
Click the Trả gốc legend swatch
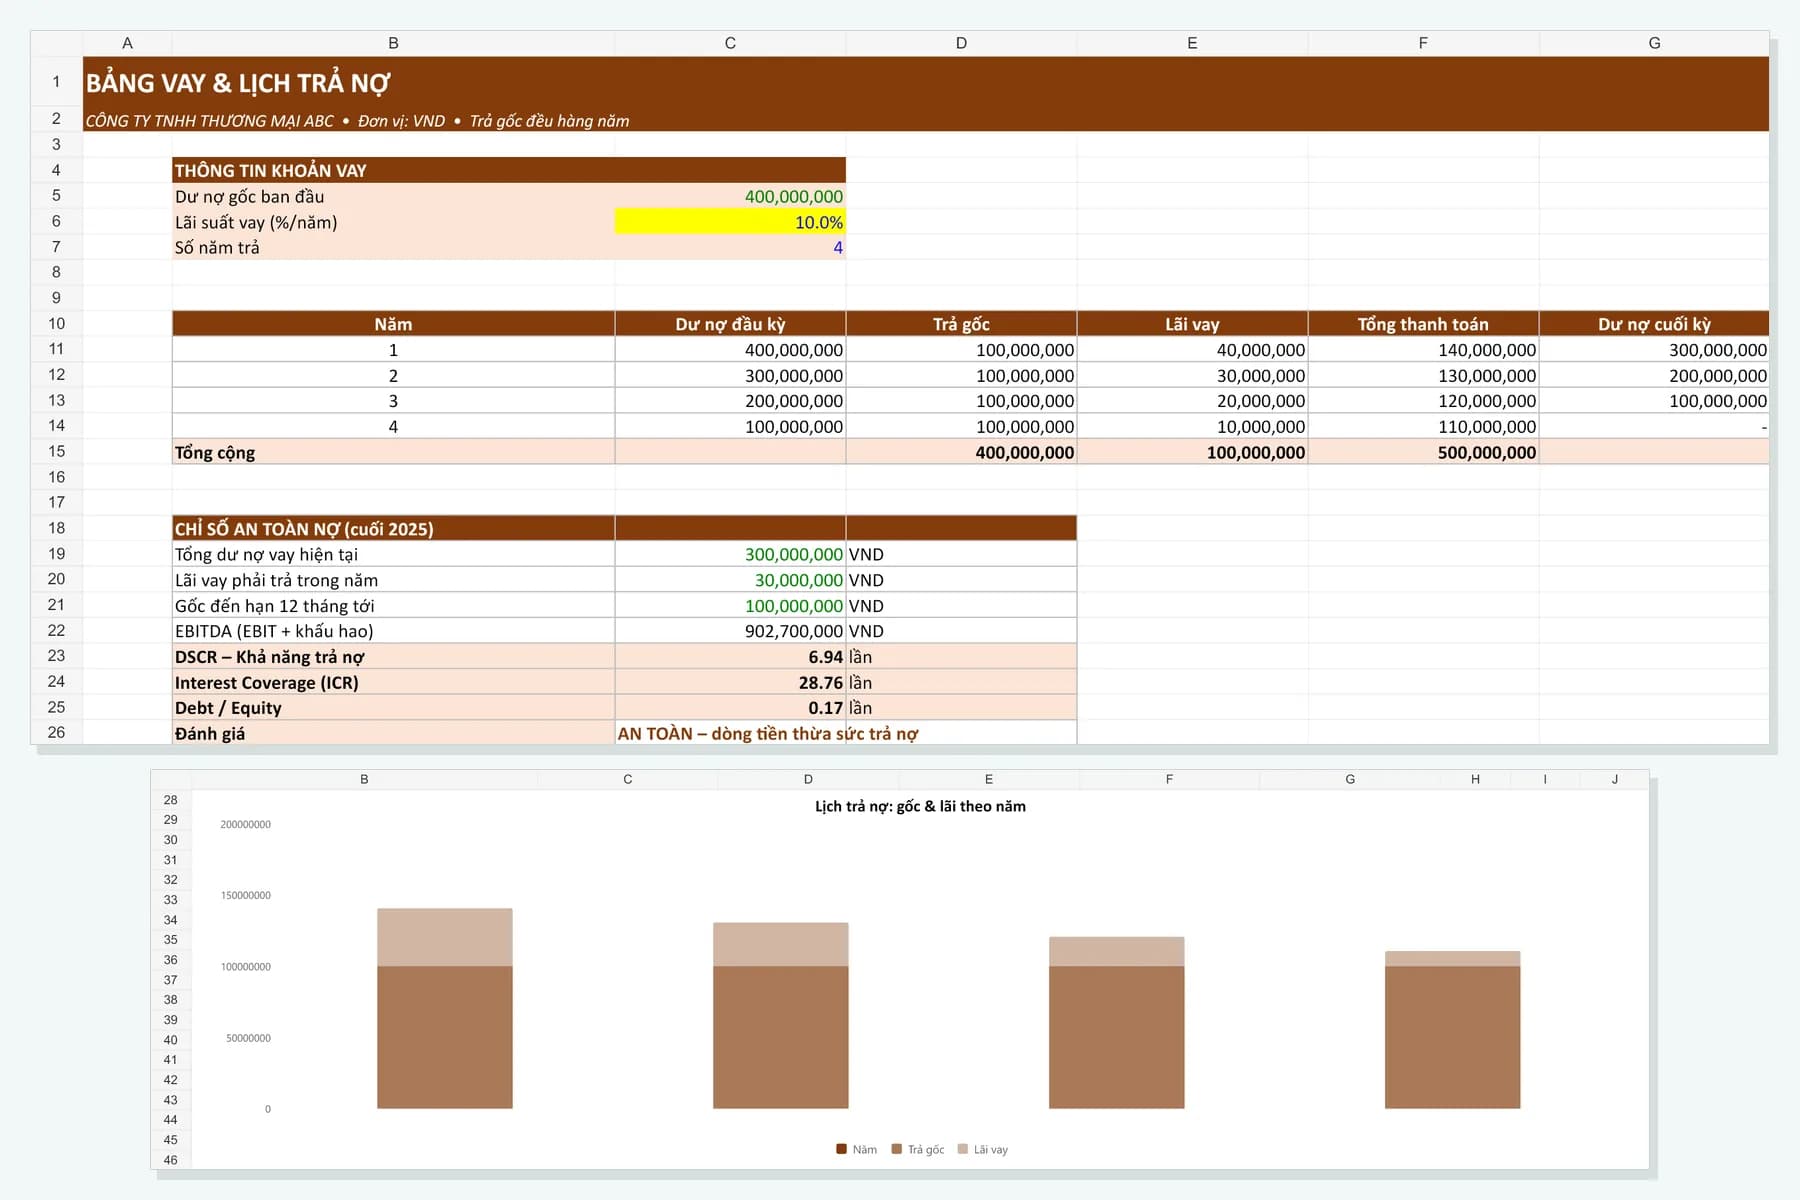coord(897,1149)
